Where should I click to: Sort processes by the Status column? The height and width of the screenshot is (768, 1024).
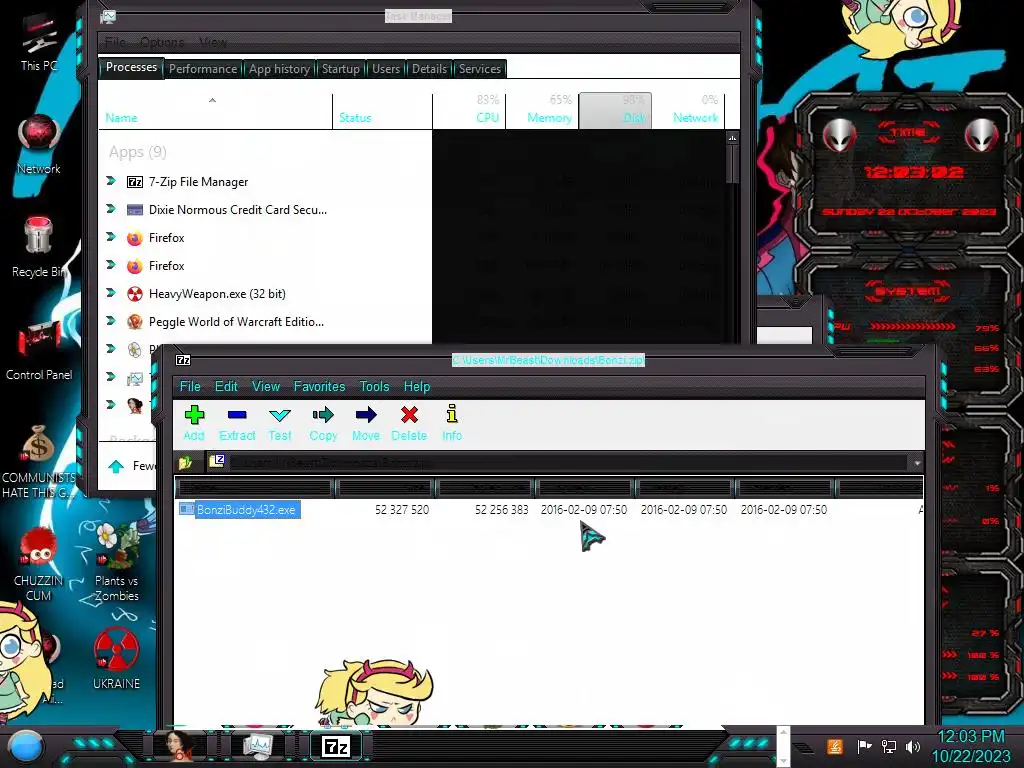pos(382,112)
